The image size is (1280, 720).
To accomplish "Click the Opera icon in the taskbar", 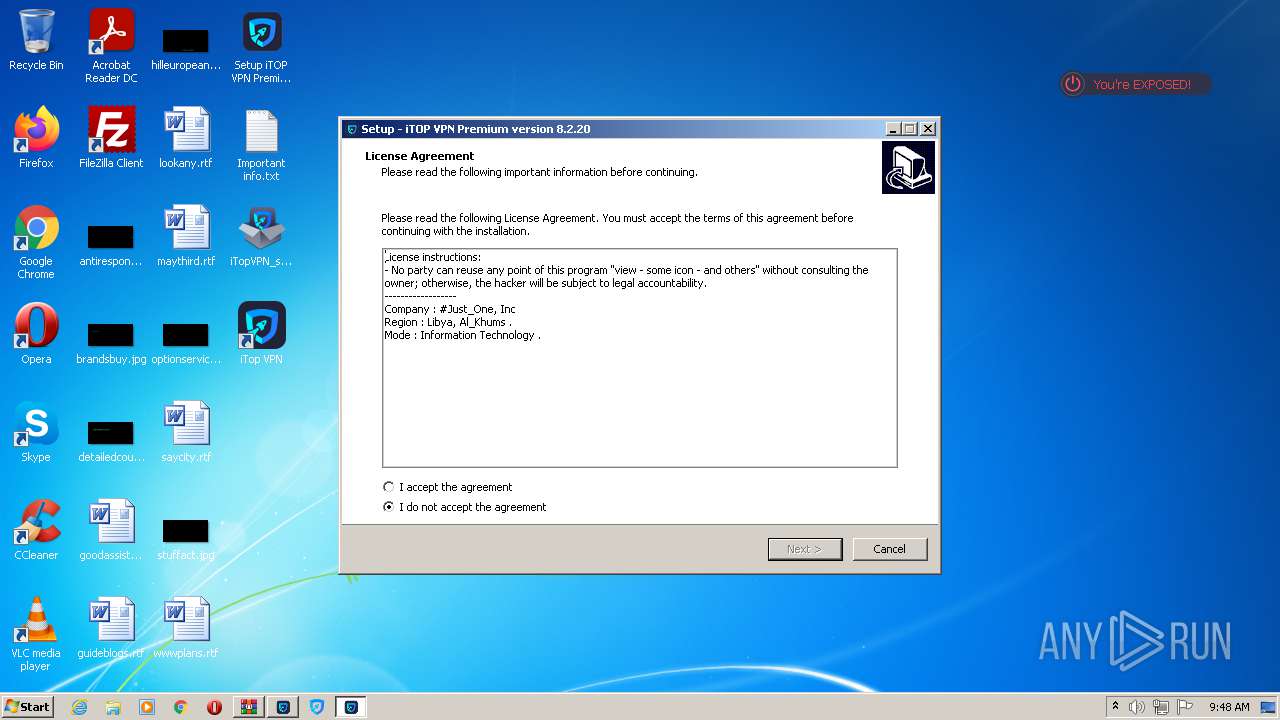I will (x=214, y=707).
